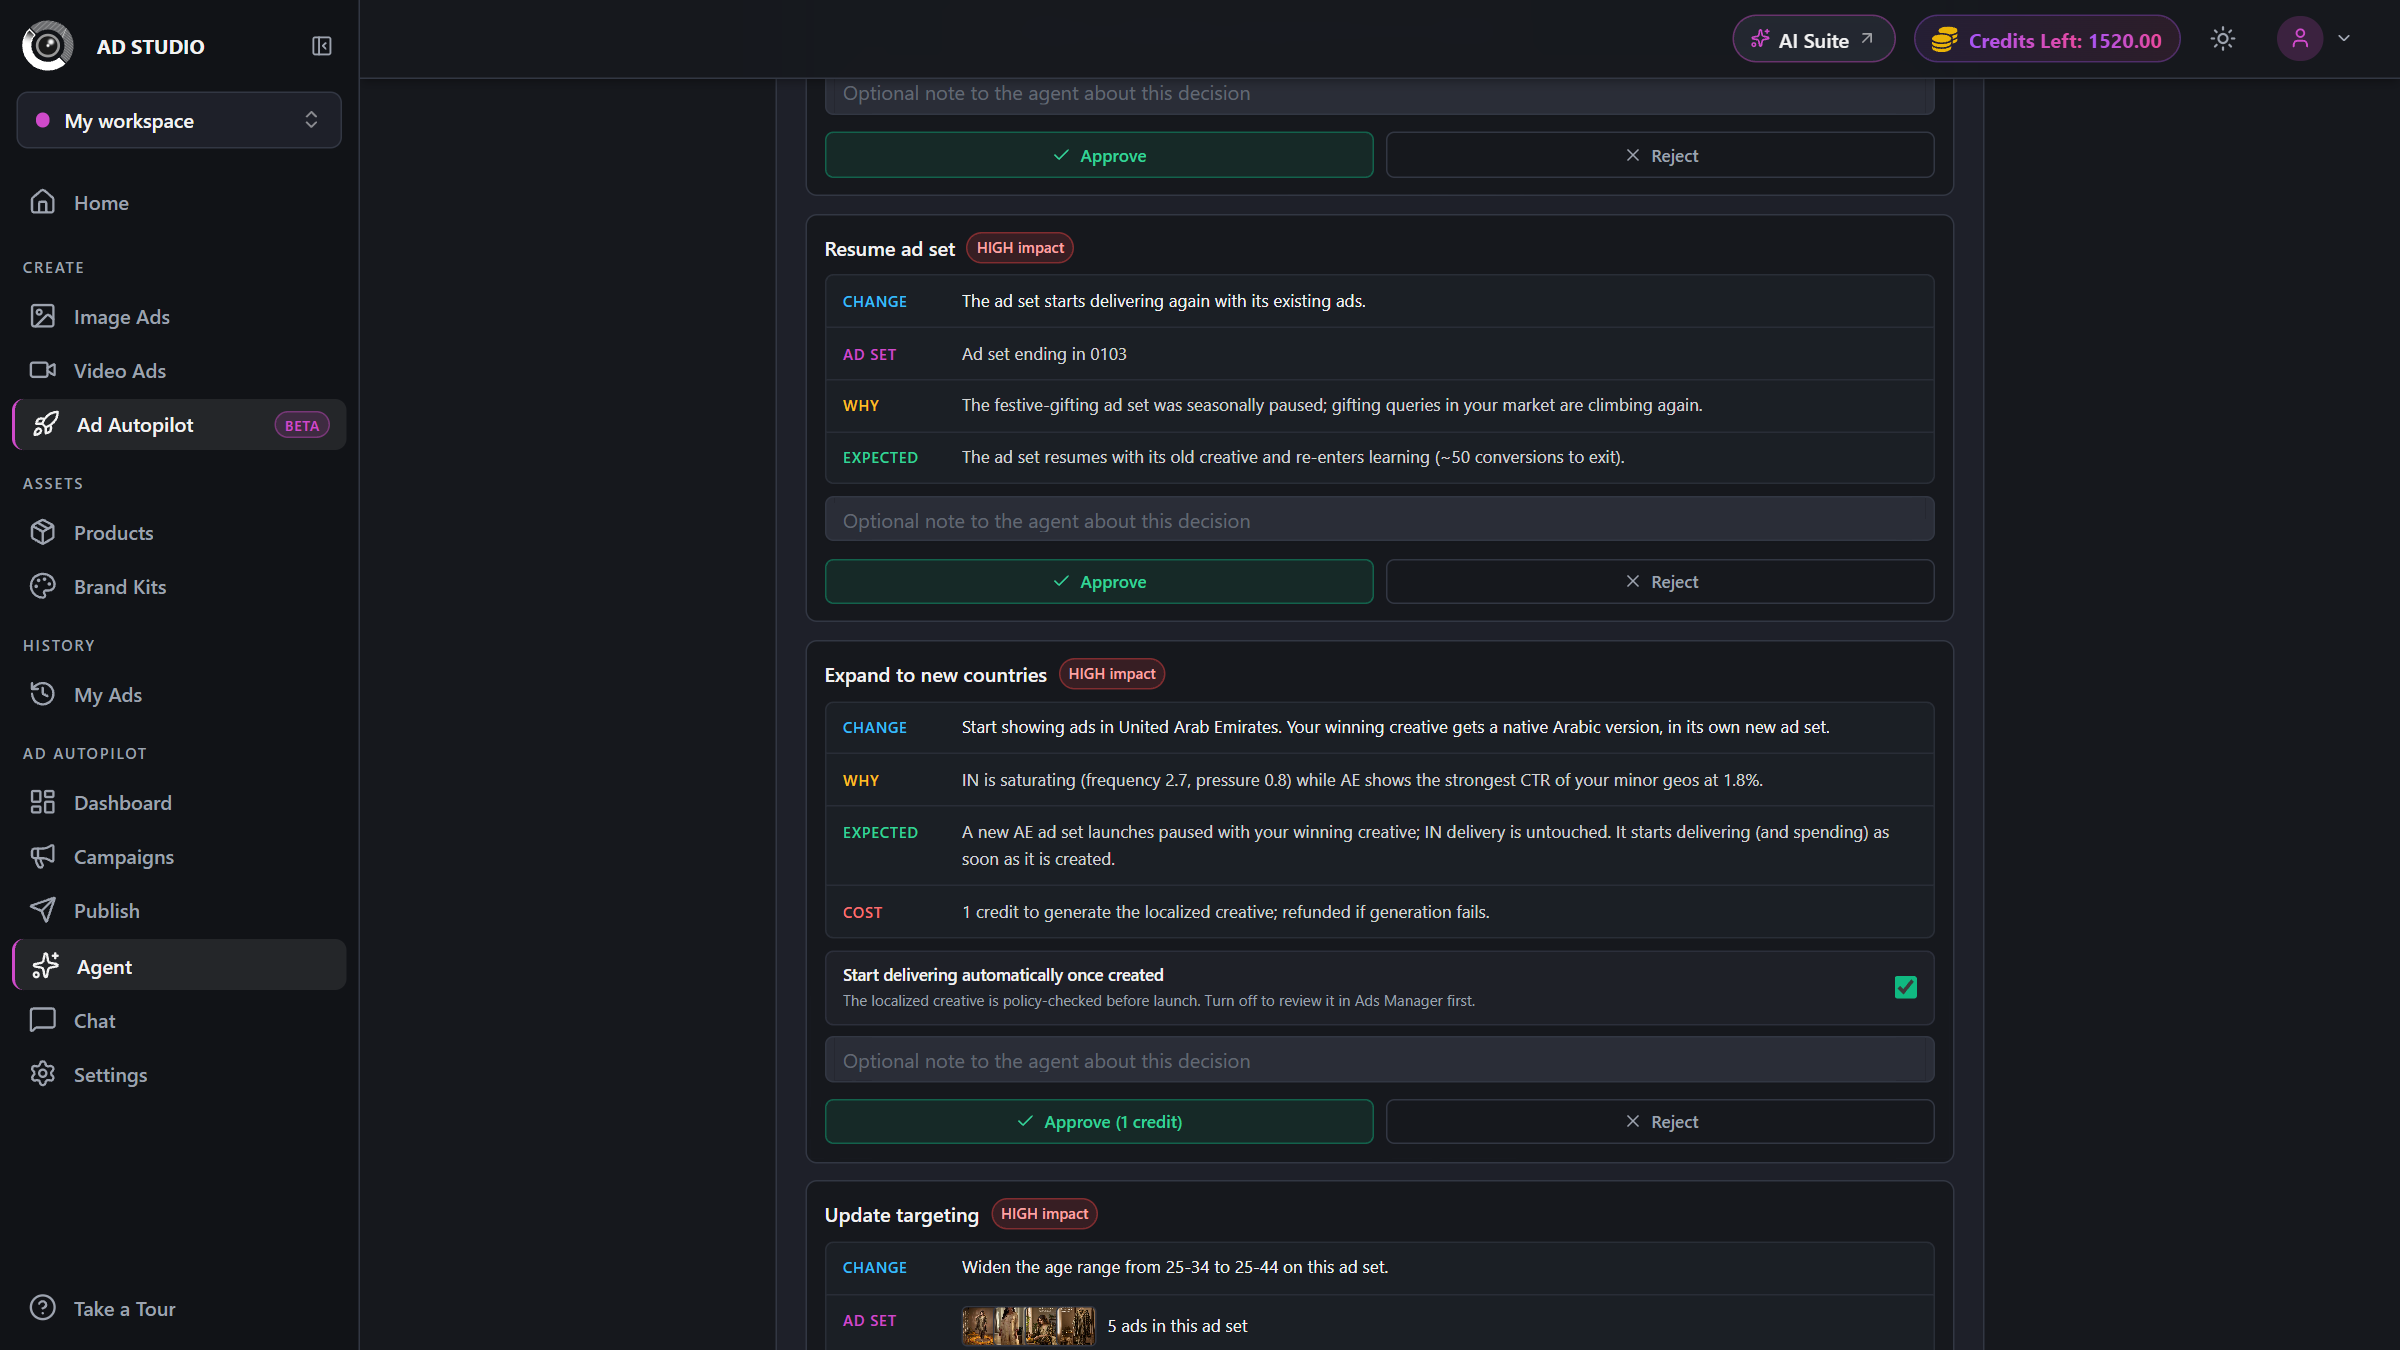
Task: Click the AI Suite sparkle icon
Action: 1760,40
